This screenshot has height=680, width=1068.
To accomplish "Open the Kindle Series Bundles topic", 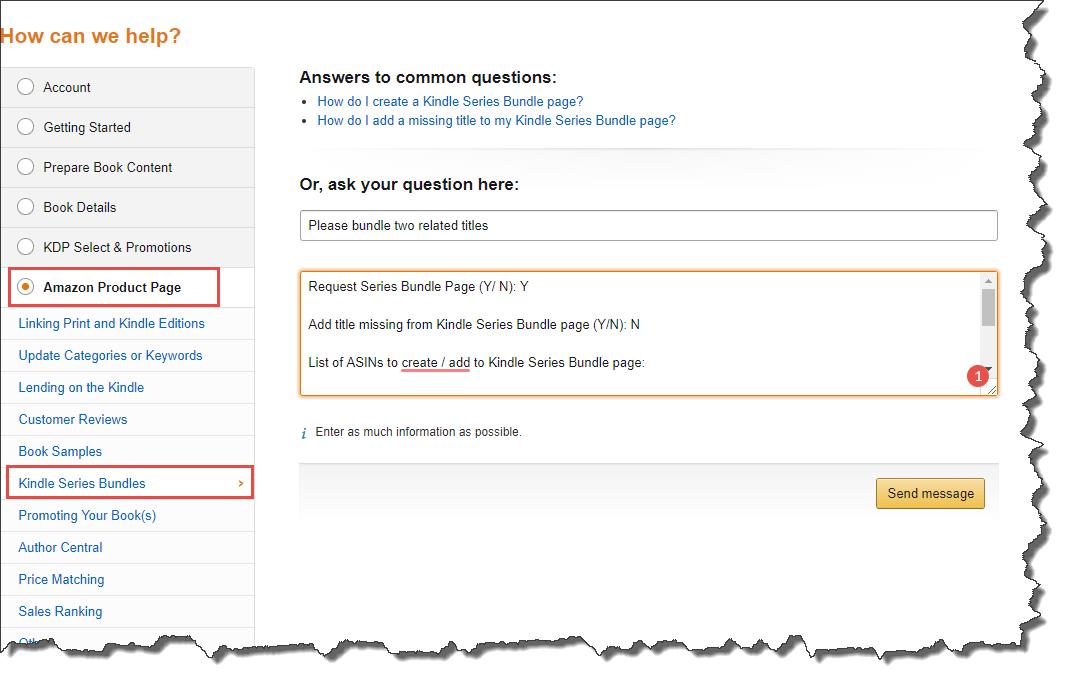I will tap(82, 484).
